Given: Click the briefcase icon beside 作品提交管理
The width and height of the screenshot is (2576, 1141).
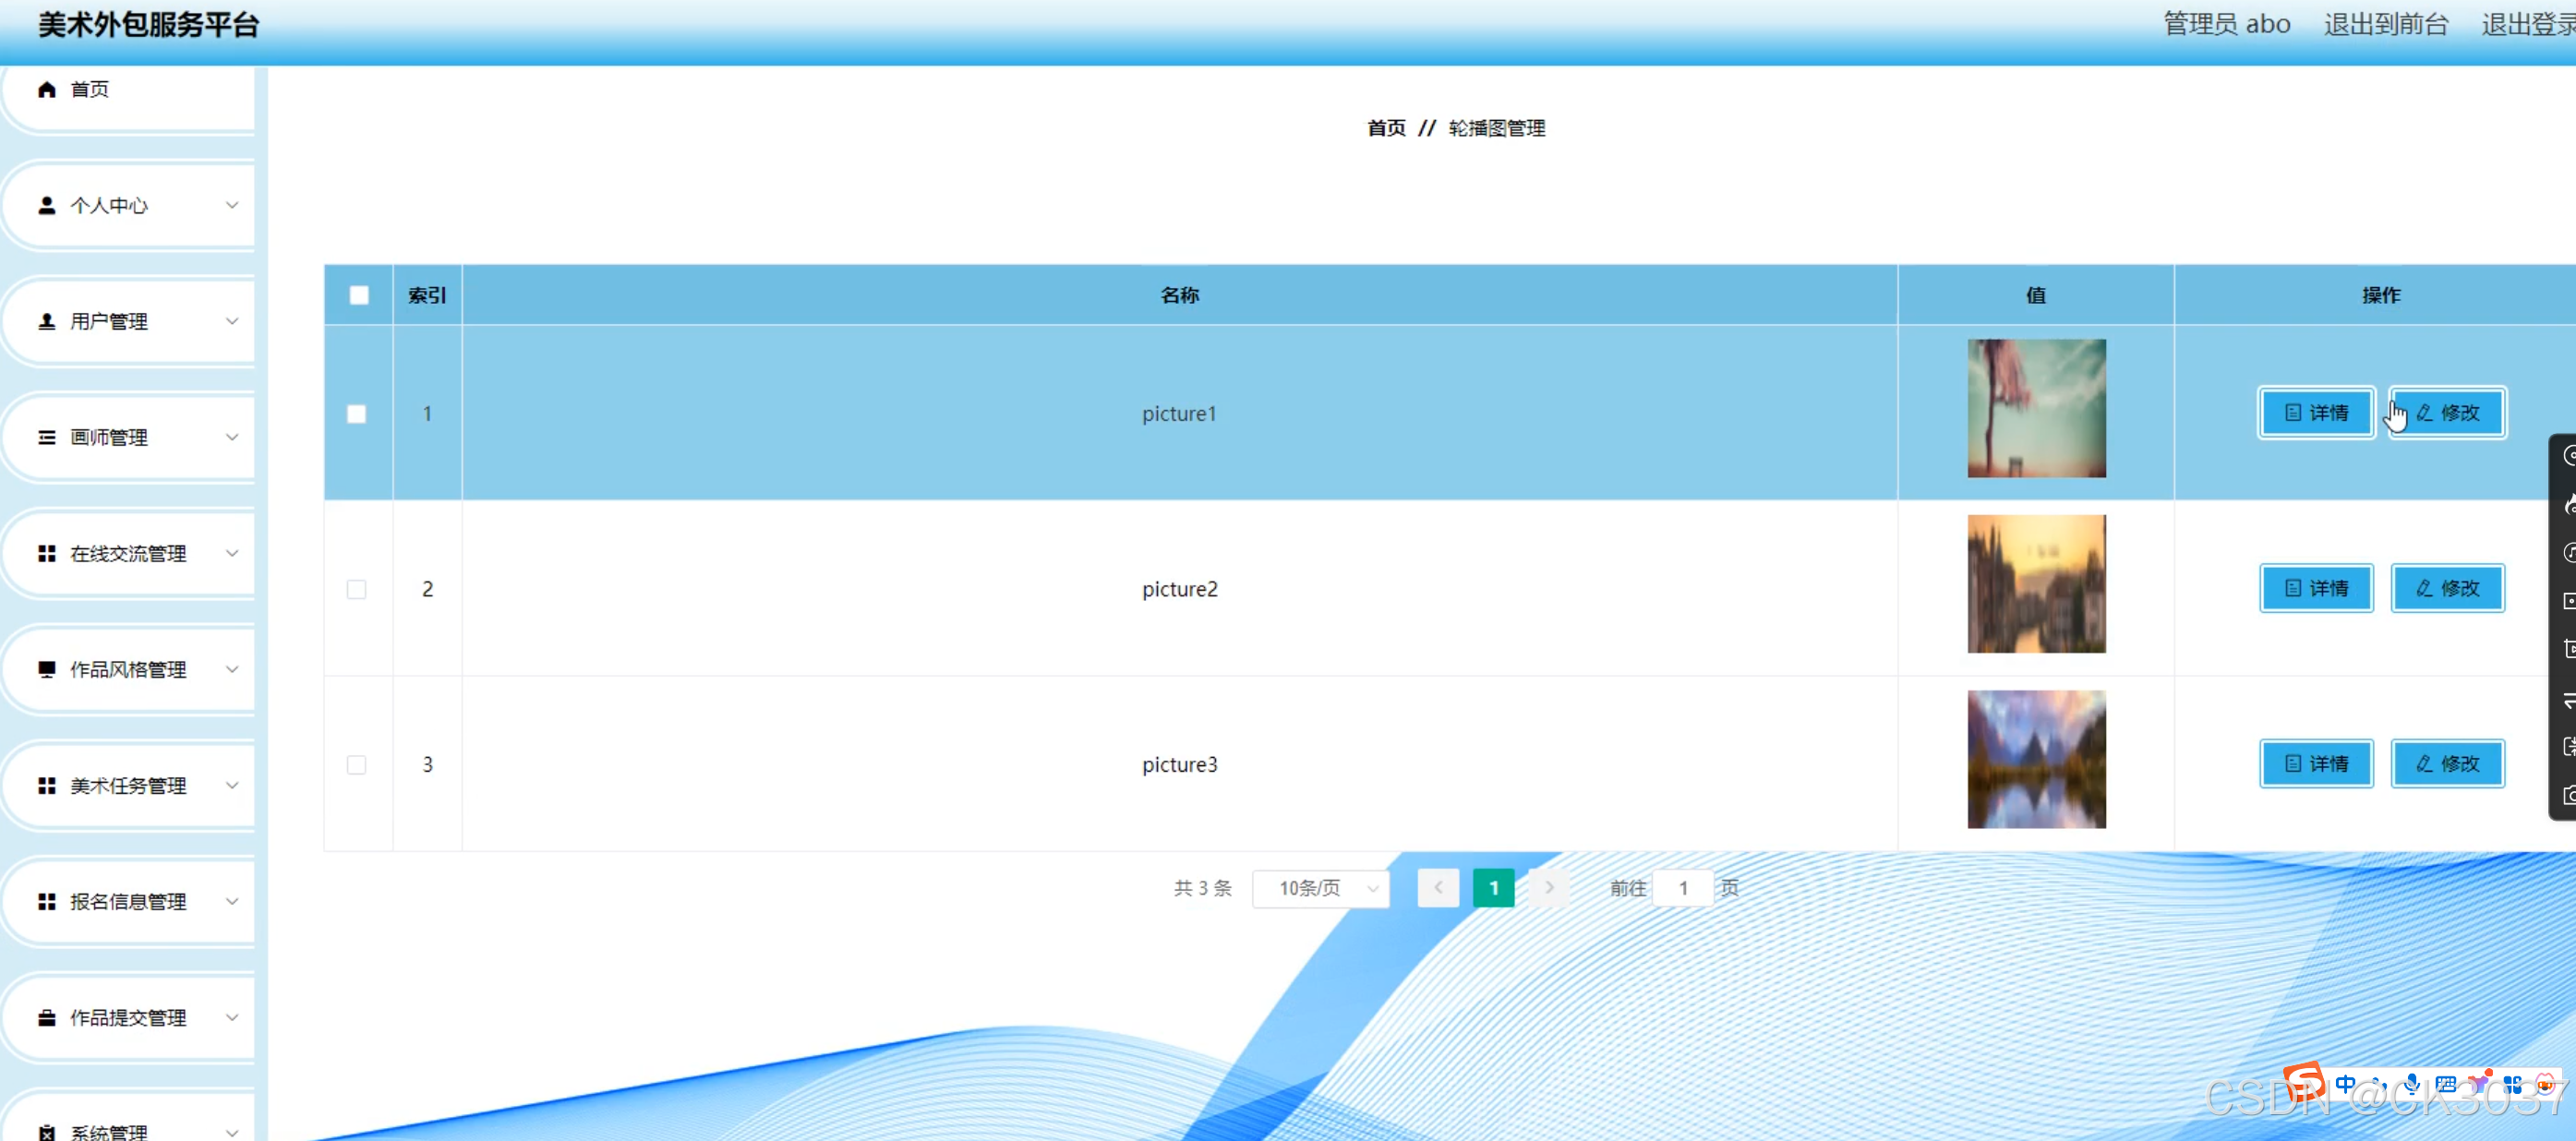Looking at the screenshot, I should (x=46, y=1018).
